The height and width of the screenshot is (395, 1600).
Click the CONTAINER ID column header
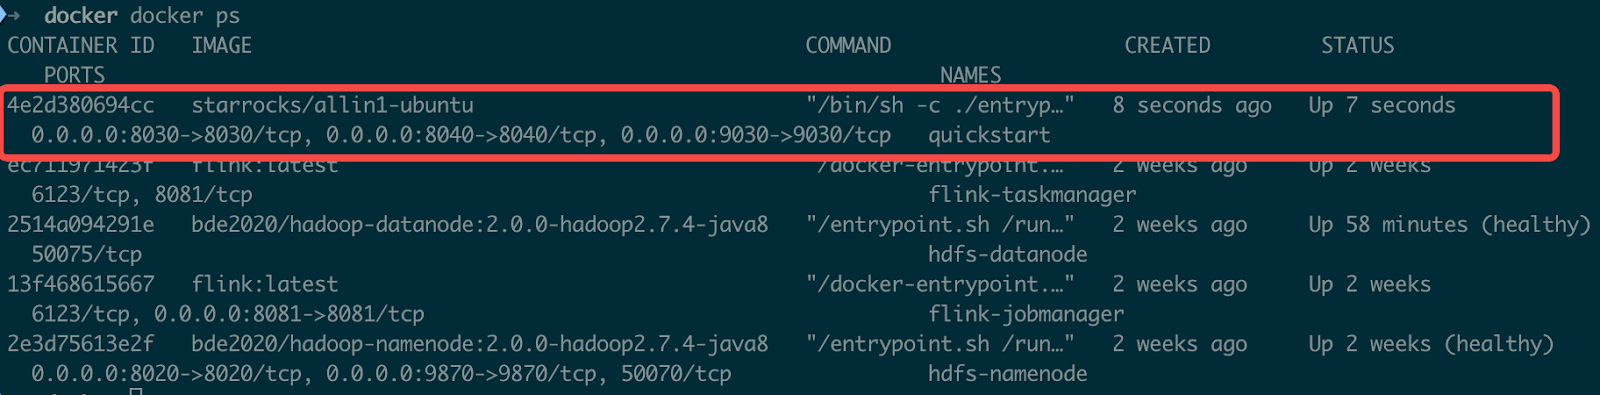point(81,45)
